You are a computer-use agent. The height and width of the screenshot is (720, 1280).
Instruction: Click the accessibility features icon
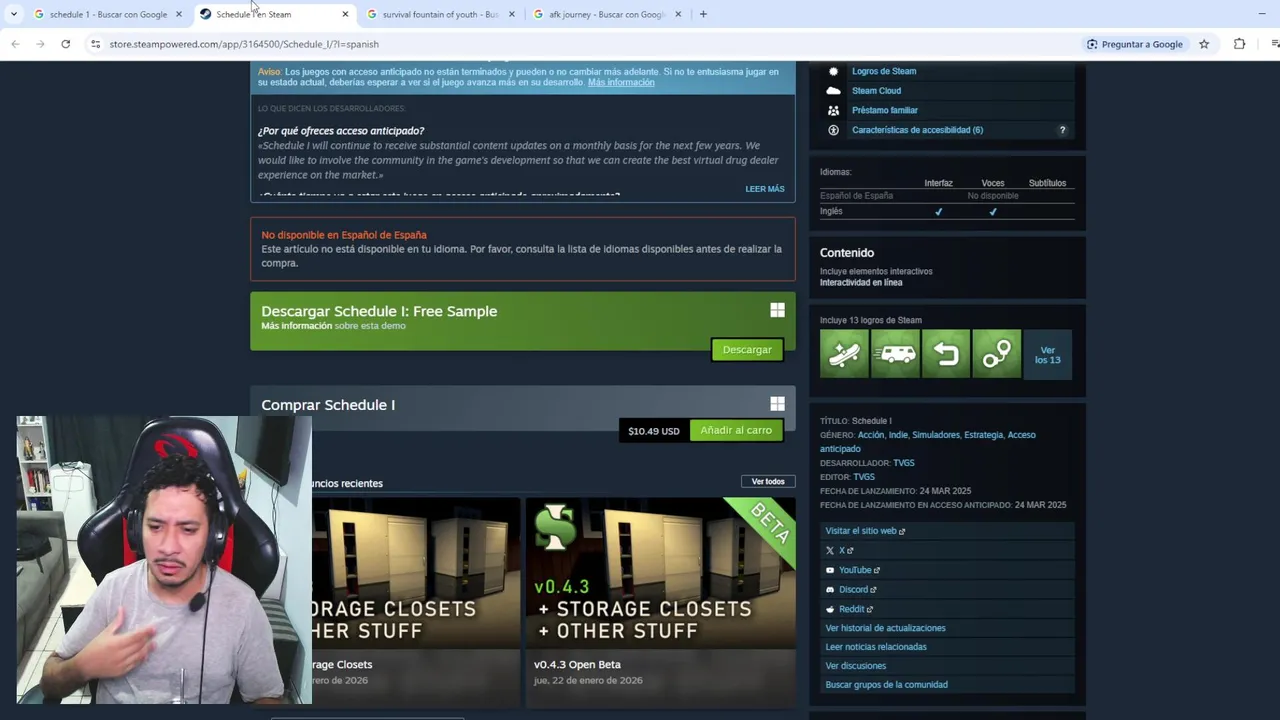pos(833,130)
